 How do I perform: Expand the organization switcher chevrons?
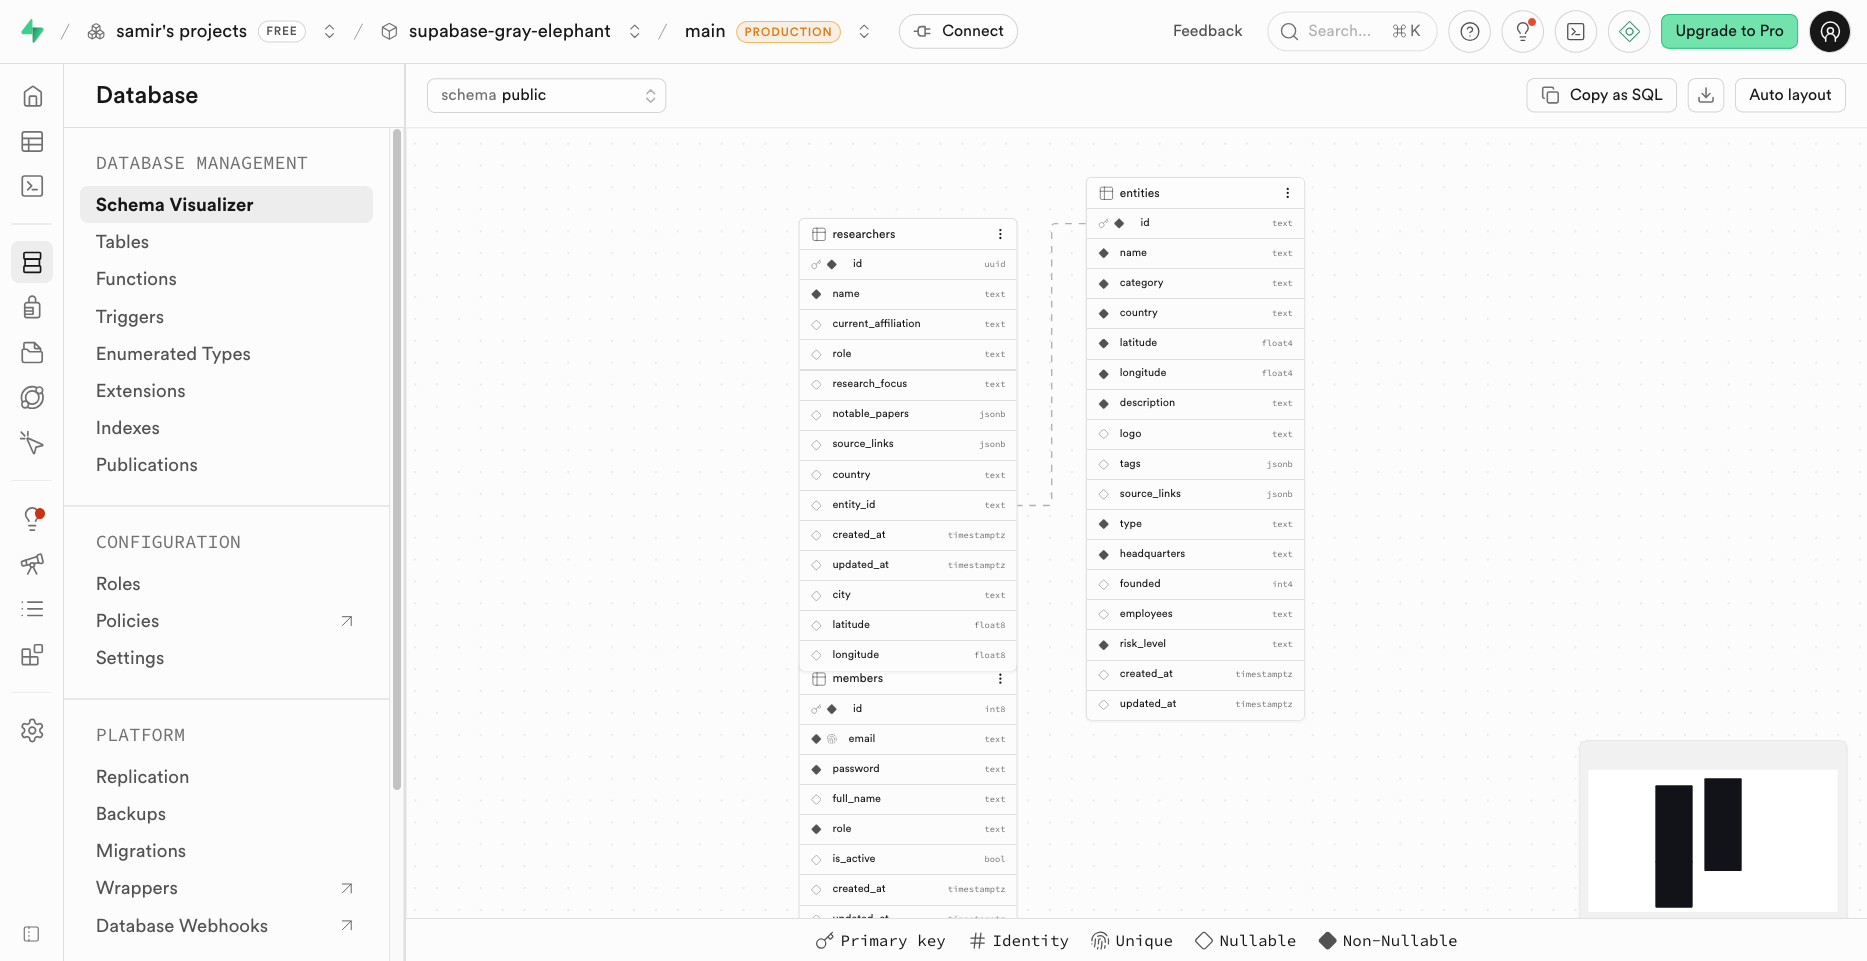pyautogui.click(x=329, y=32)
